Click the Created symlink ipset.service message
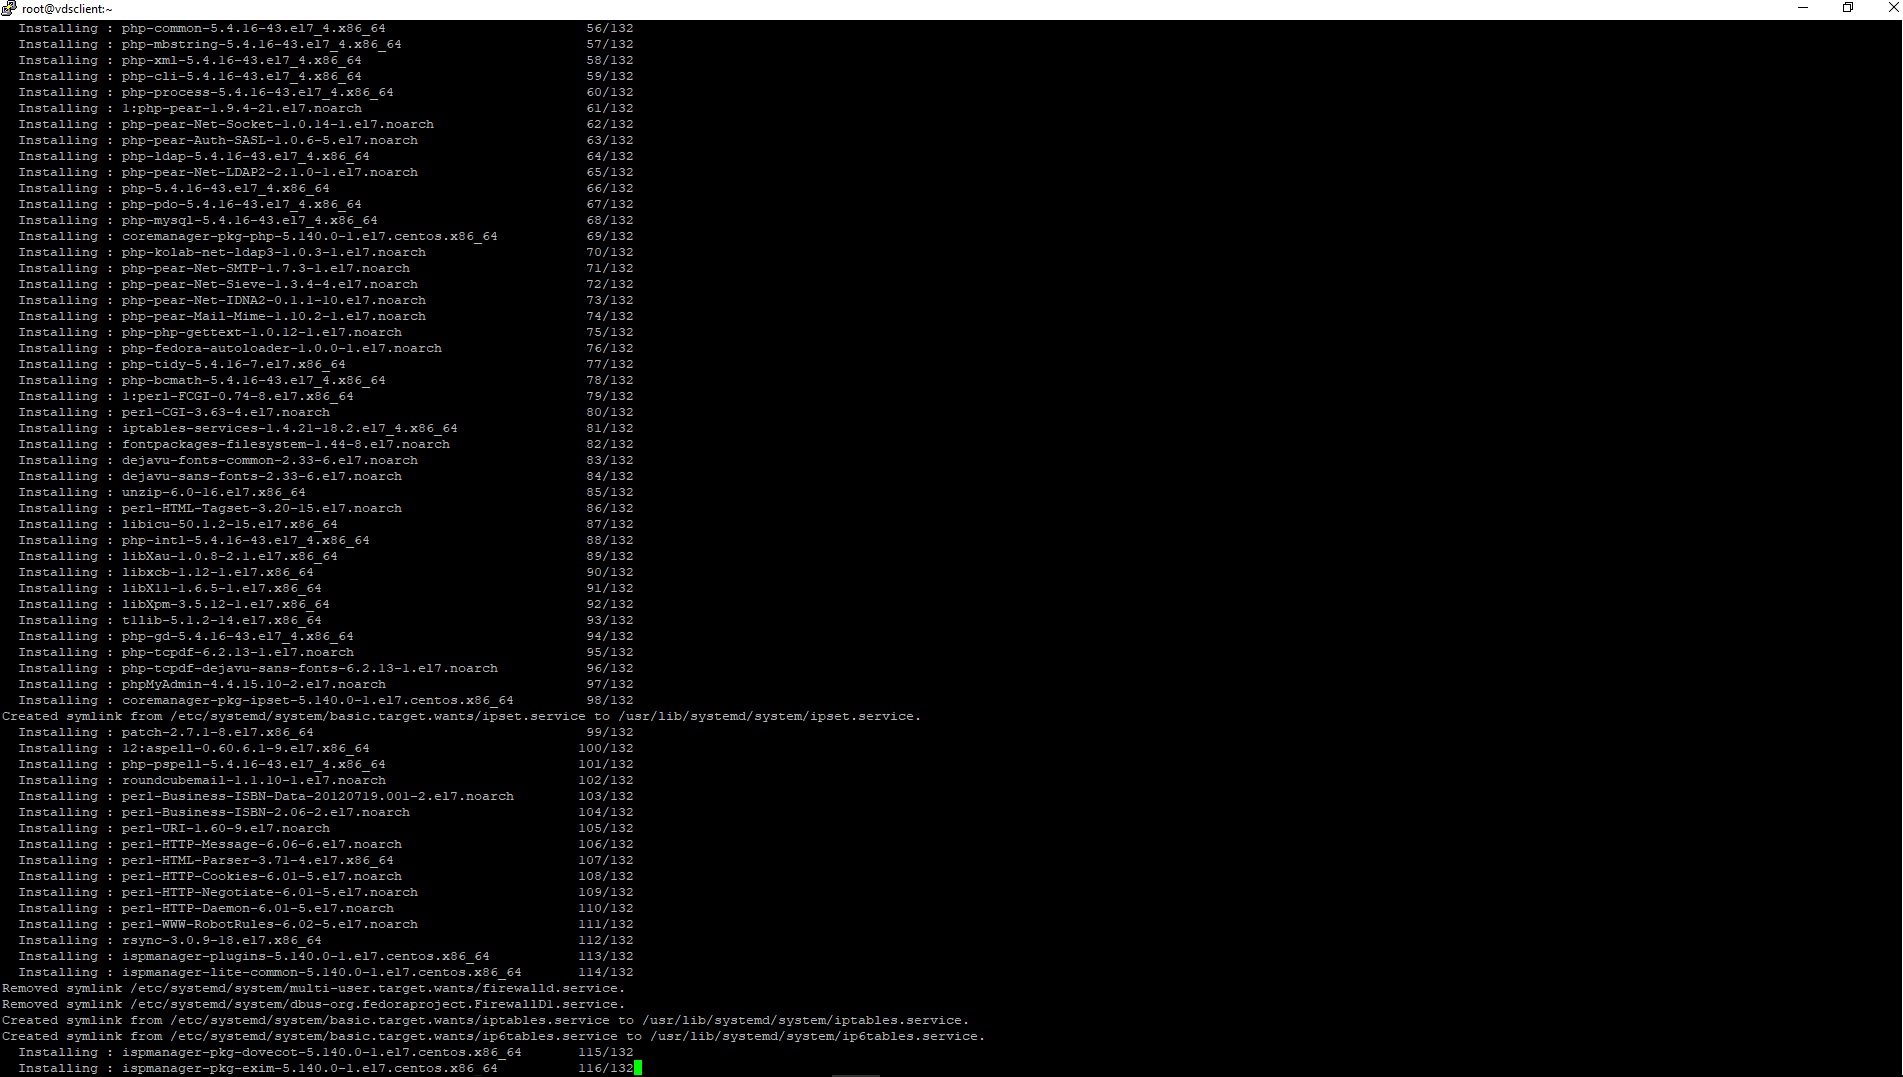The height and width of the screenshot is (1077, 1903). (x=462, y=716)
